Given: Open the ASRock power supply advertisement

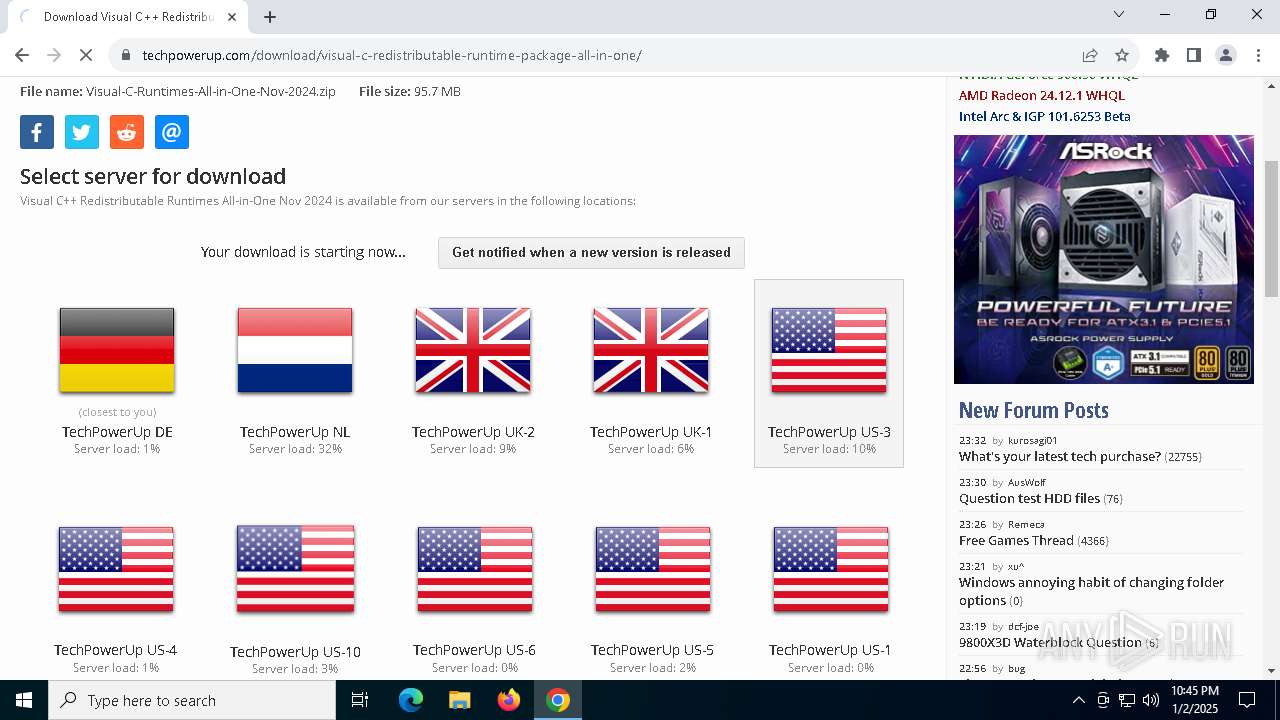Looking at the screenshot, I should [x=1104, y=260].
